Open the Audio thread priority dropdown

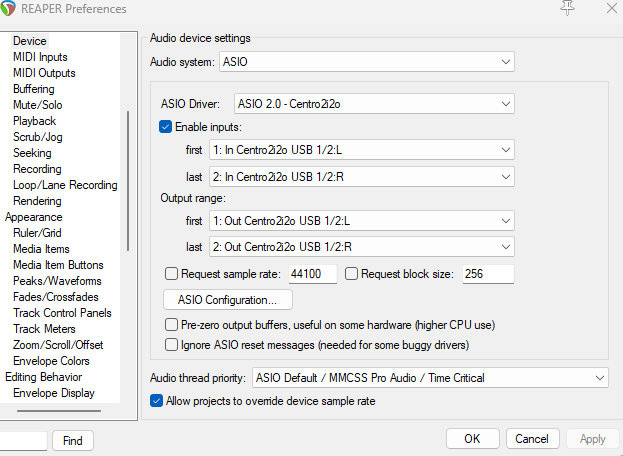tap(430, 378)
